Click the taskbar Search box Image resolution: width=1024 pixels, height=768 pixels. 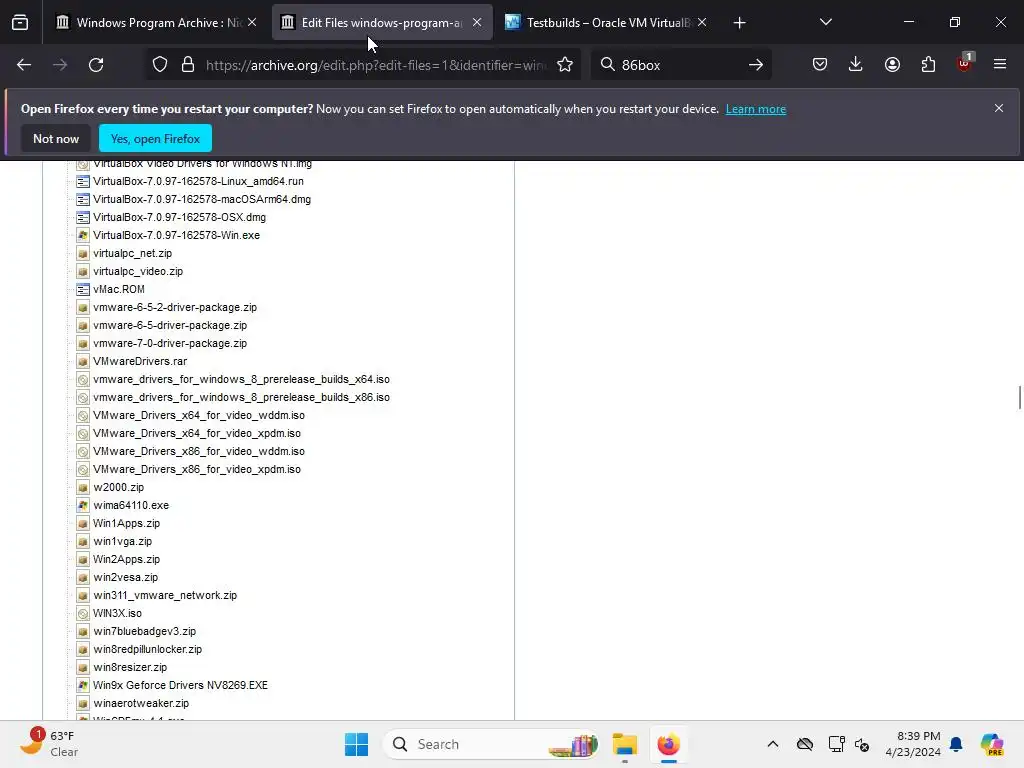490,744
